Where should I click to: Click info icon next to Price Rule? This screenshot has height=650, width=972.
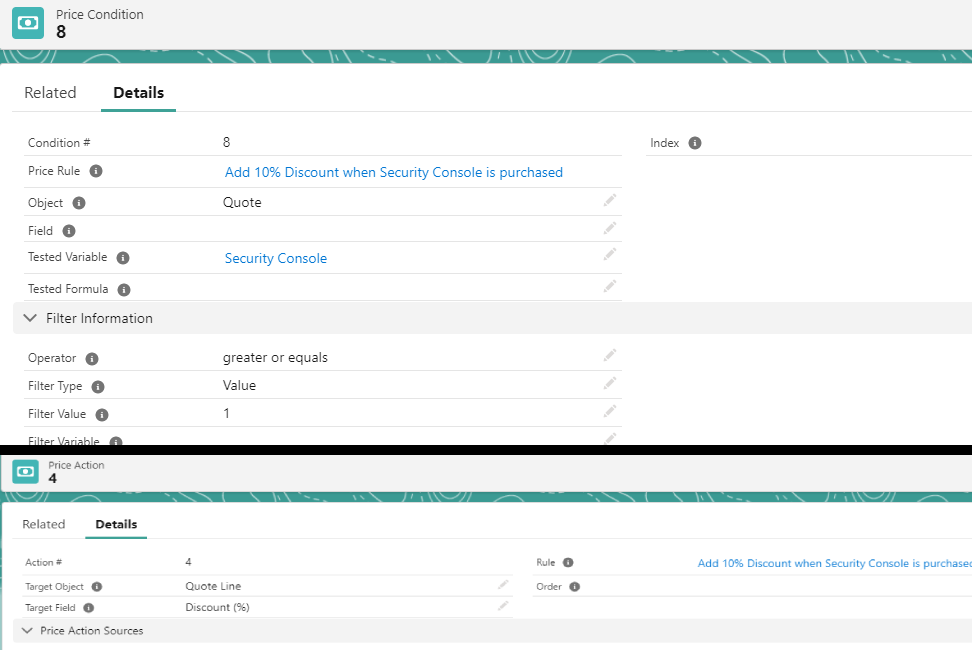(96, 171)
